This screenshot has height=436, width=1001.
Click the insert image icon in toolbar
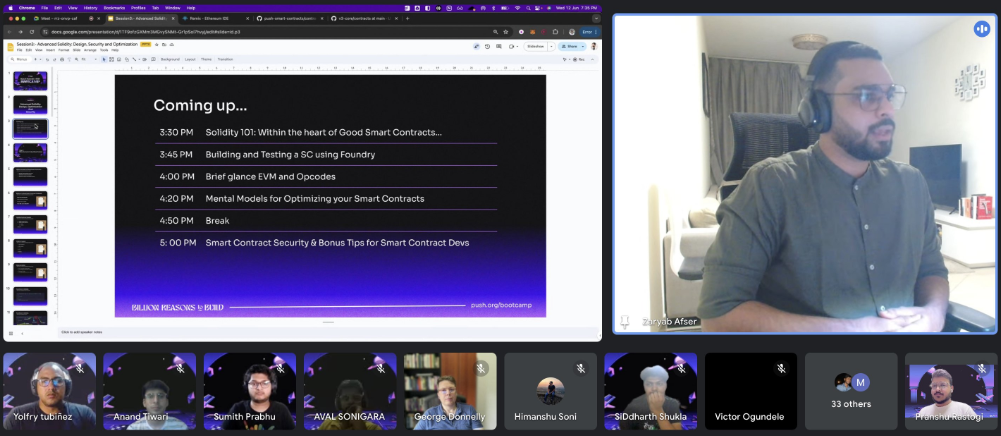click(x=119, y=59)
